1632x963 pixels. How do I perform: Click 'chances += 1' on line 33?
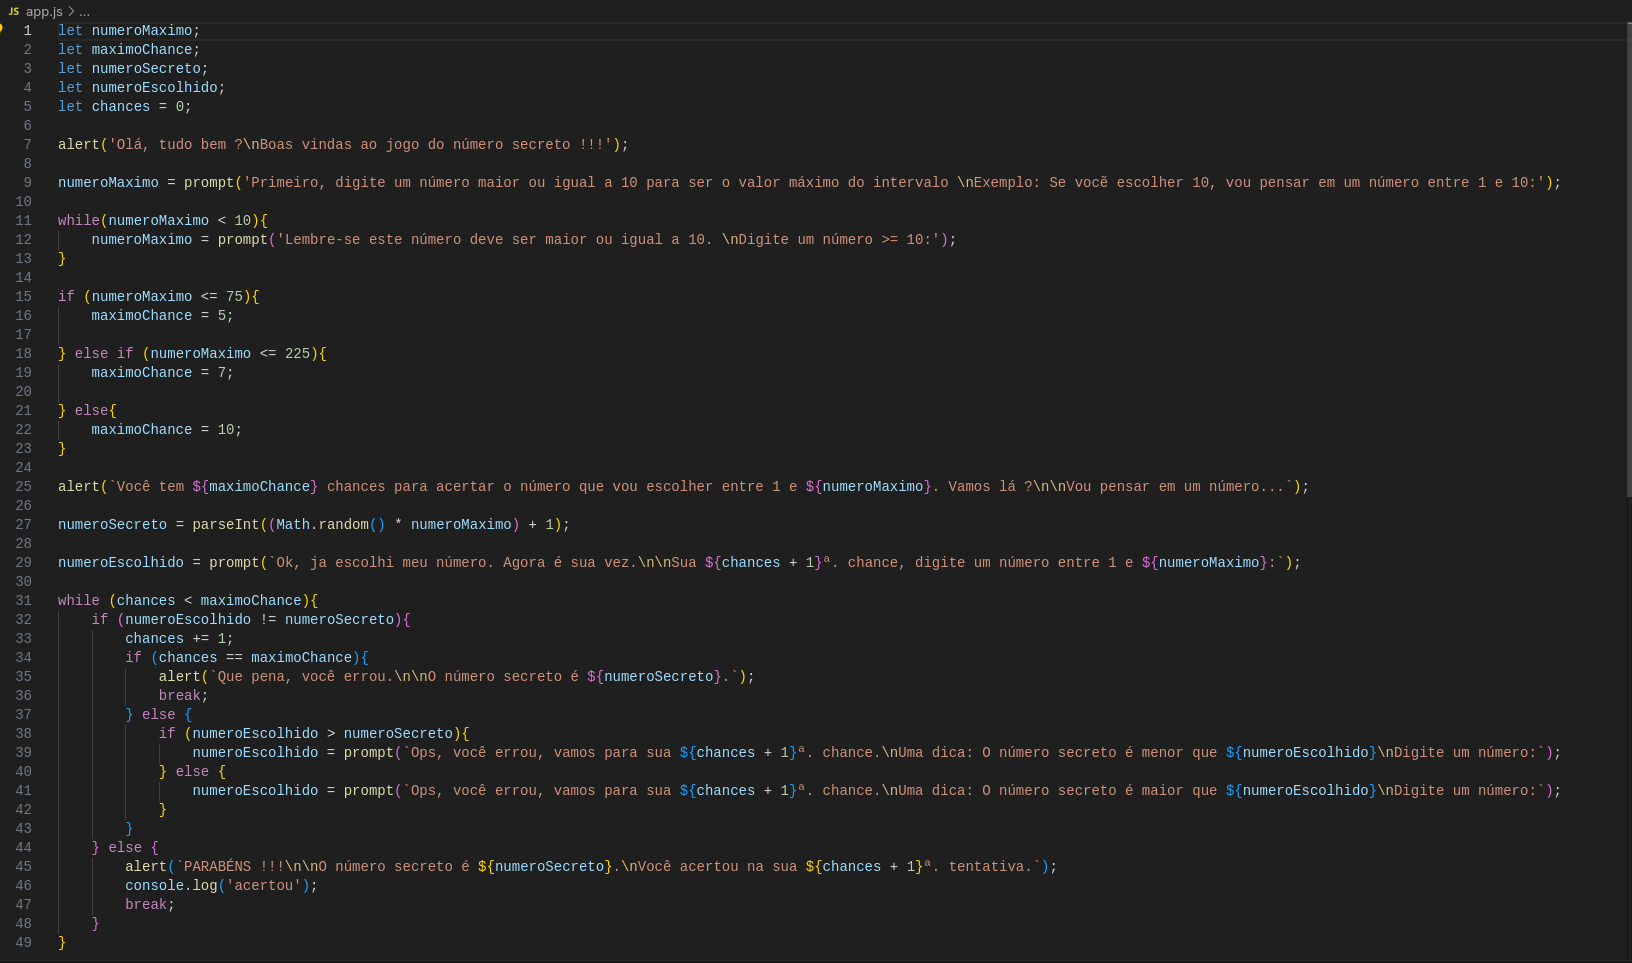point(176,639)
